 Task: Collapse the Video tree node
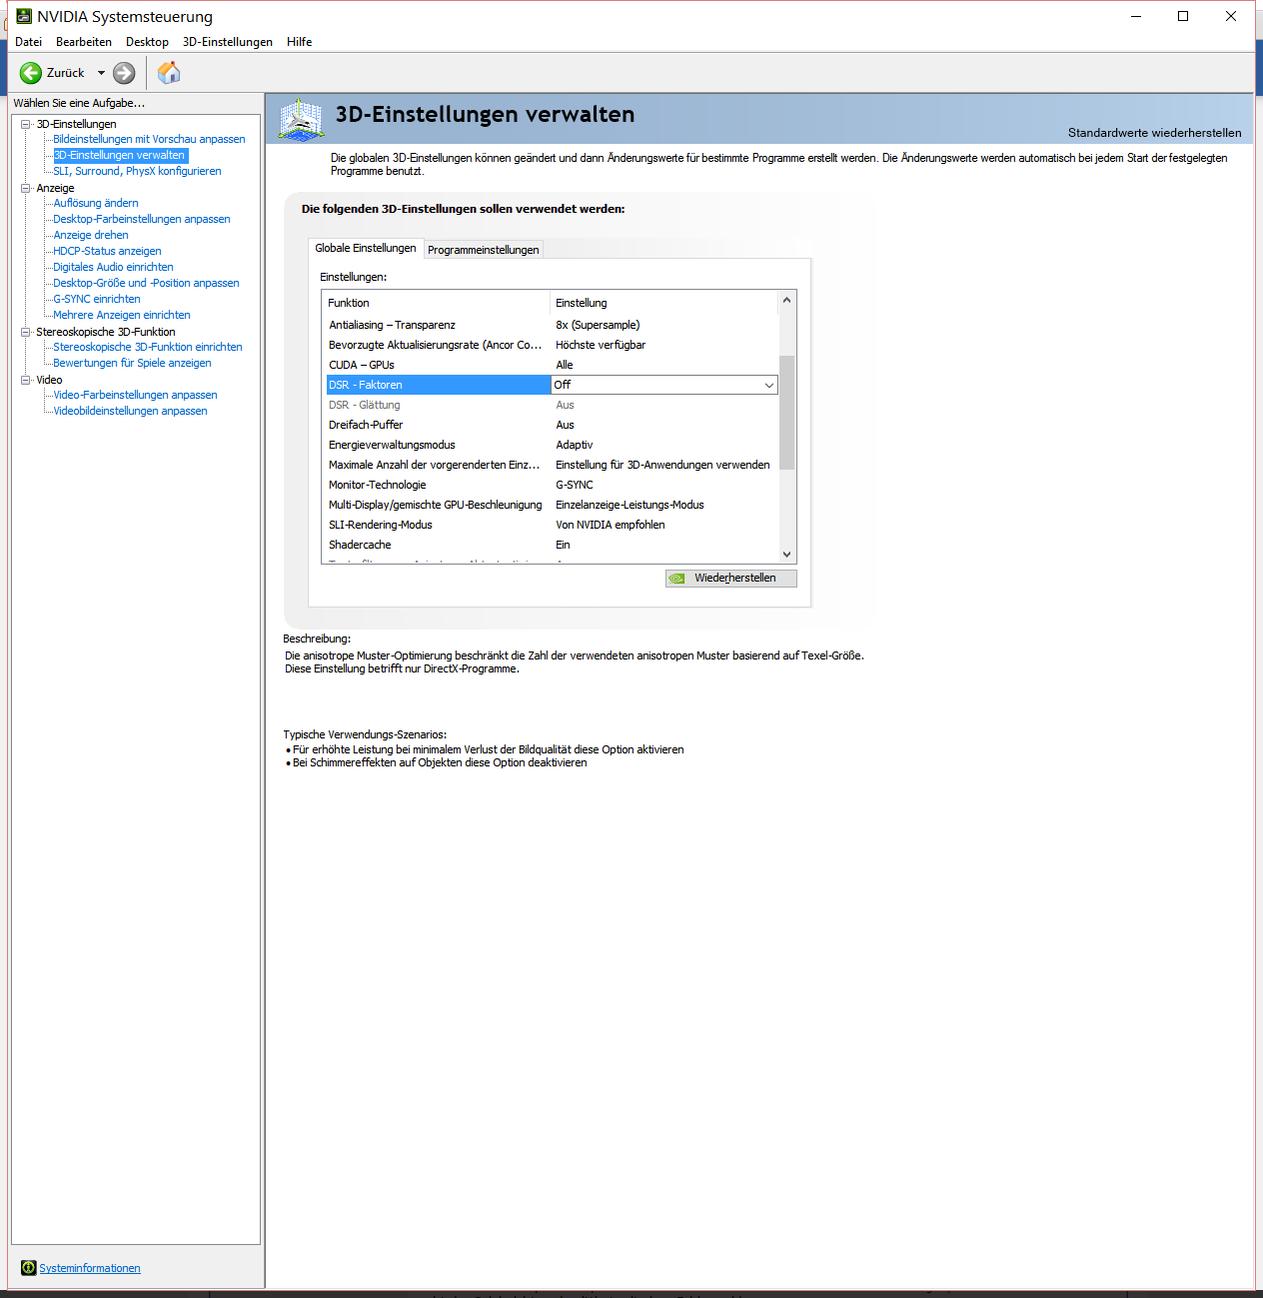point(26,380)
